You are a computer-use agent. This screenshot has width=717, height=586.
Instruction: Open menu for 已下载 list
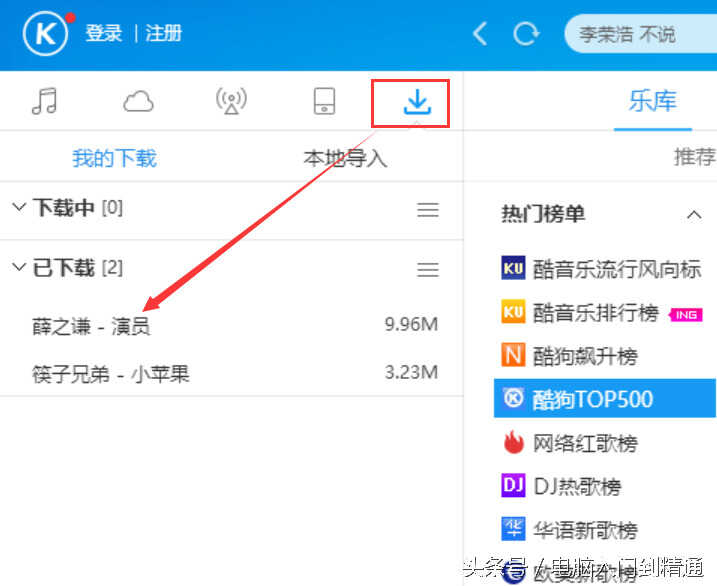pyautogui.click(x=428, y=269)
